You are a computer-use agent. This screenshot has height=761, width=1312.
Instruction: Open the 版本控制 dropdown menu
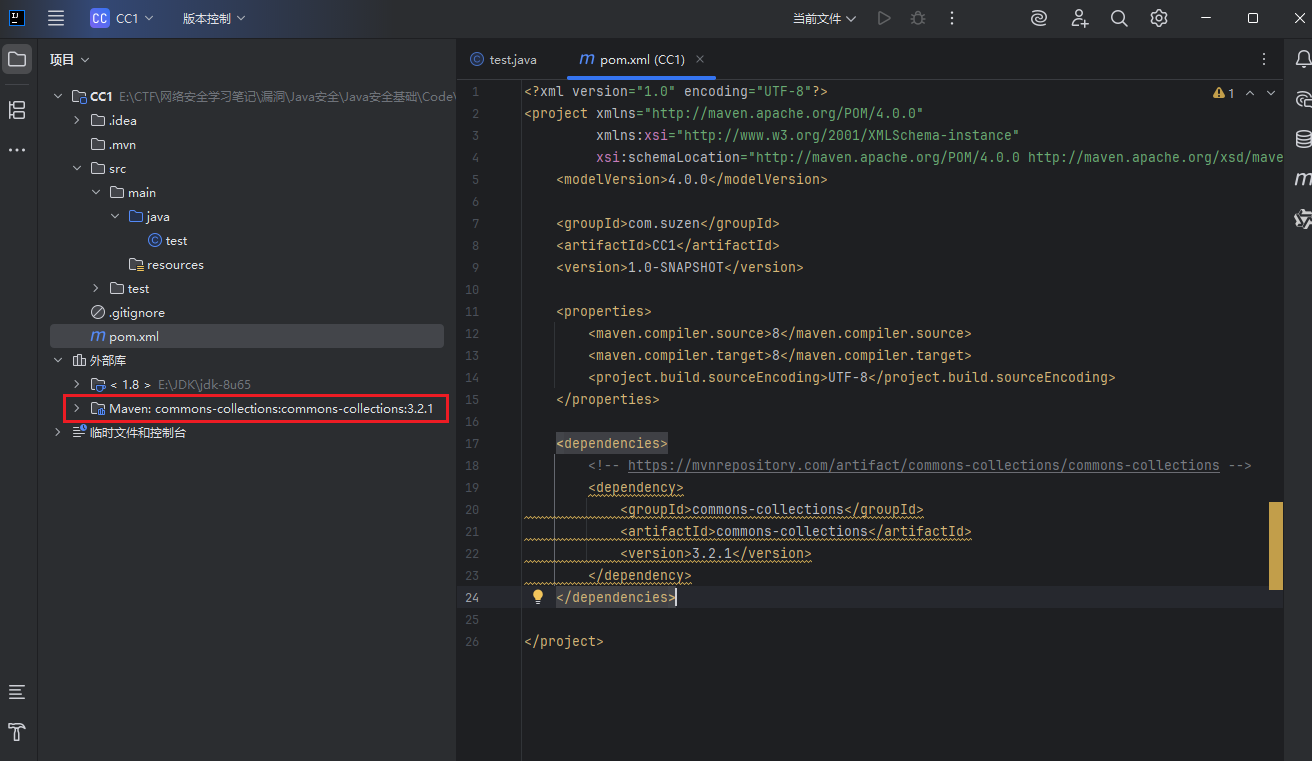pos(213,18)
